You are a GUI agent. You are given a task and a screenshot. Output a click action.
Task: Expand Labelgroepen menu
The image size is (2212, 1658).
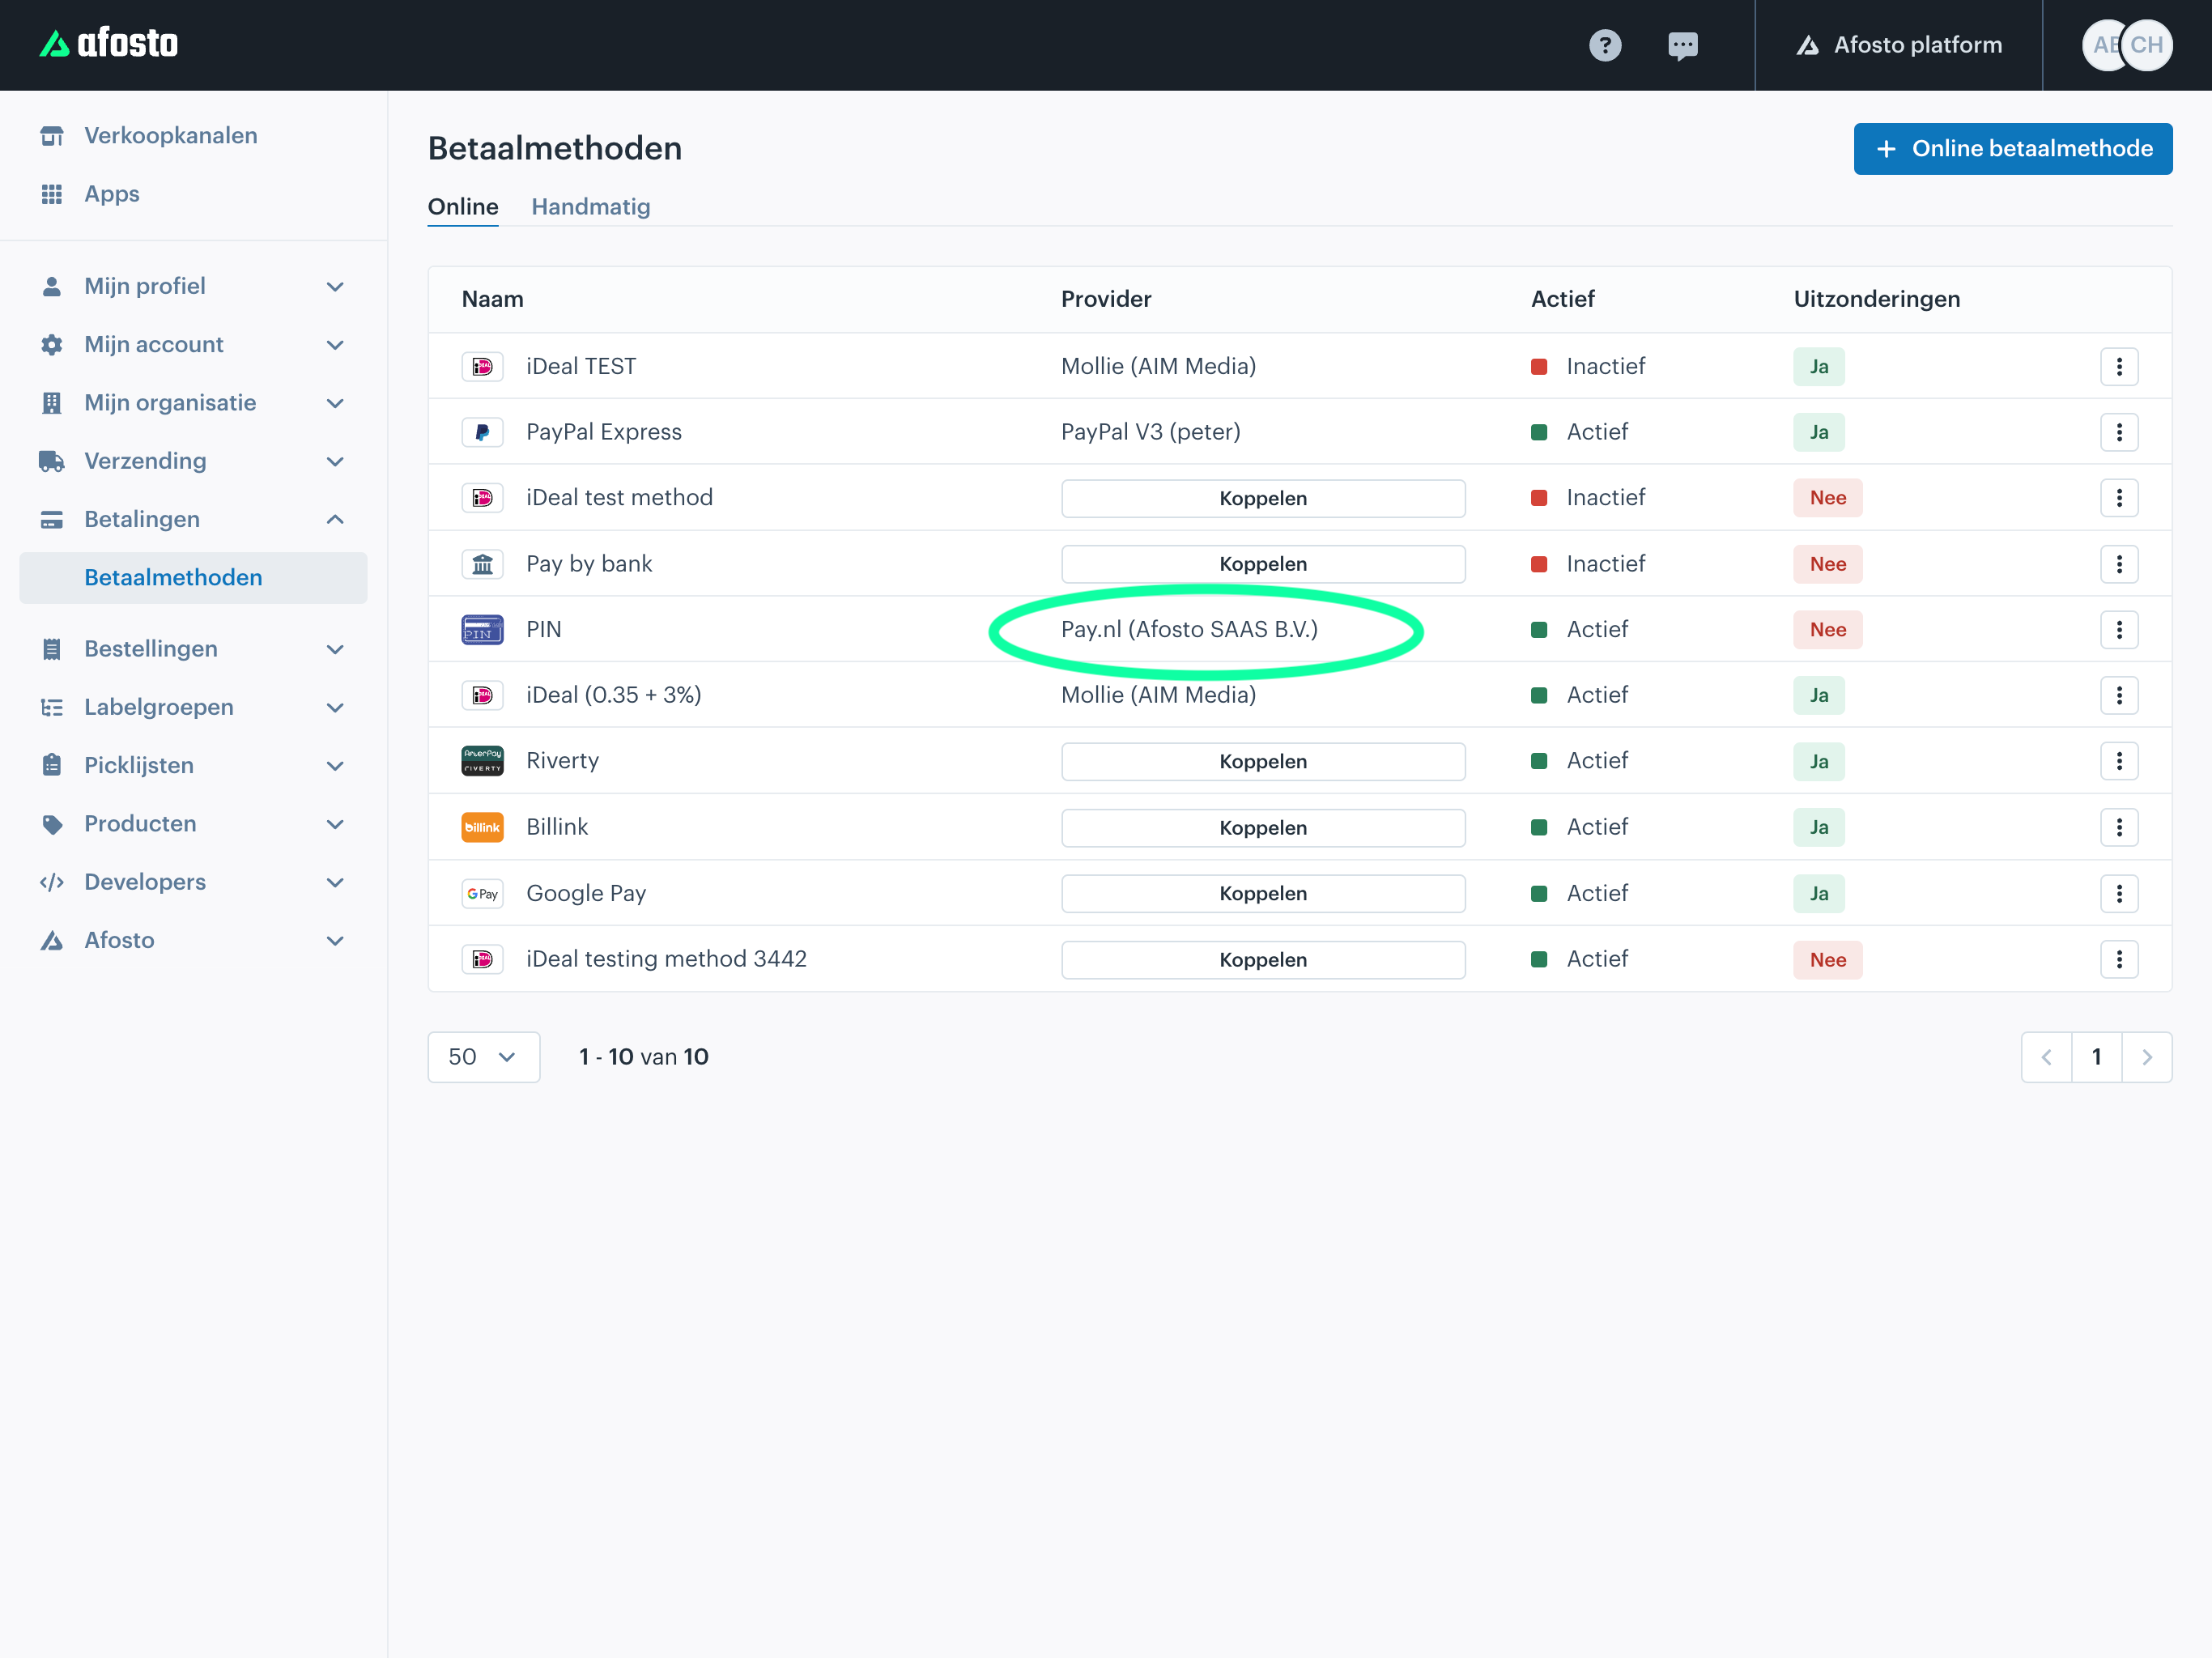click(193, 707)
